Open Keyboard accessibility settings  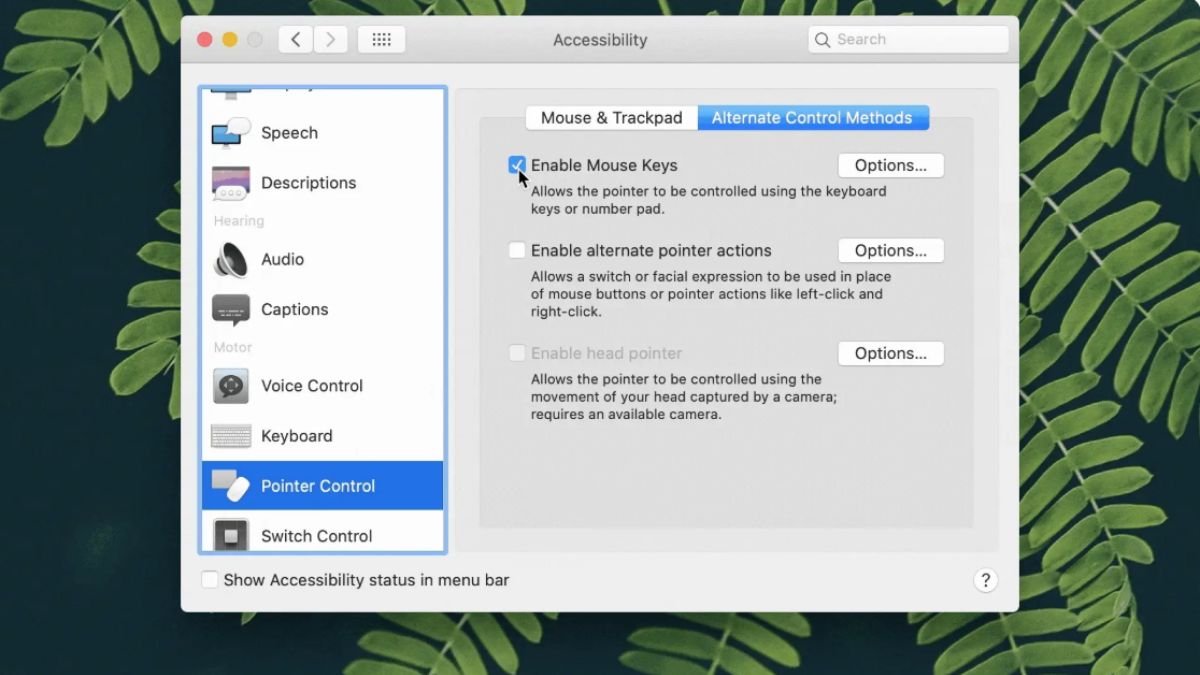(x=296, y=435)
